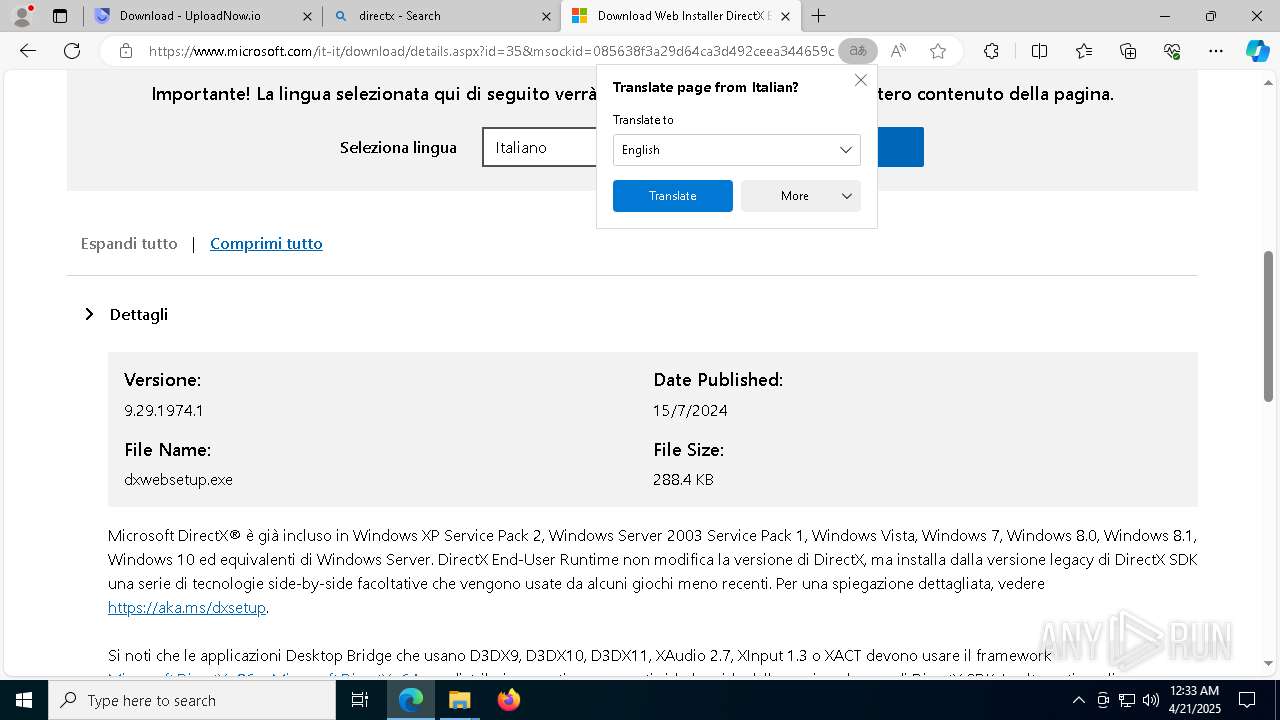Open the network tray icon
The width and height of the screenshot is (1280, 720).
(1127, 700)
